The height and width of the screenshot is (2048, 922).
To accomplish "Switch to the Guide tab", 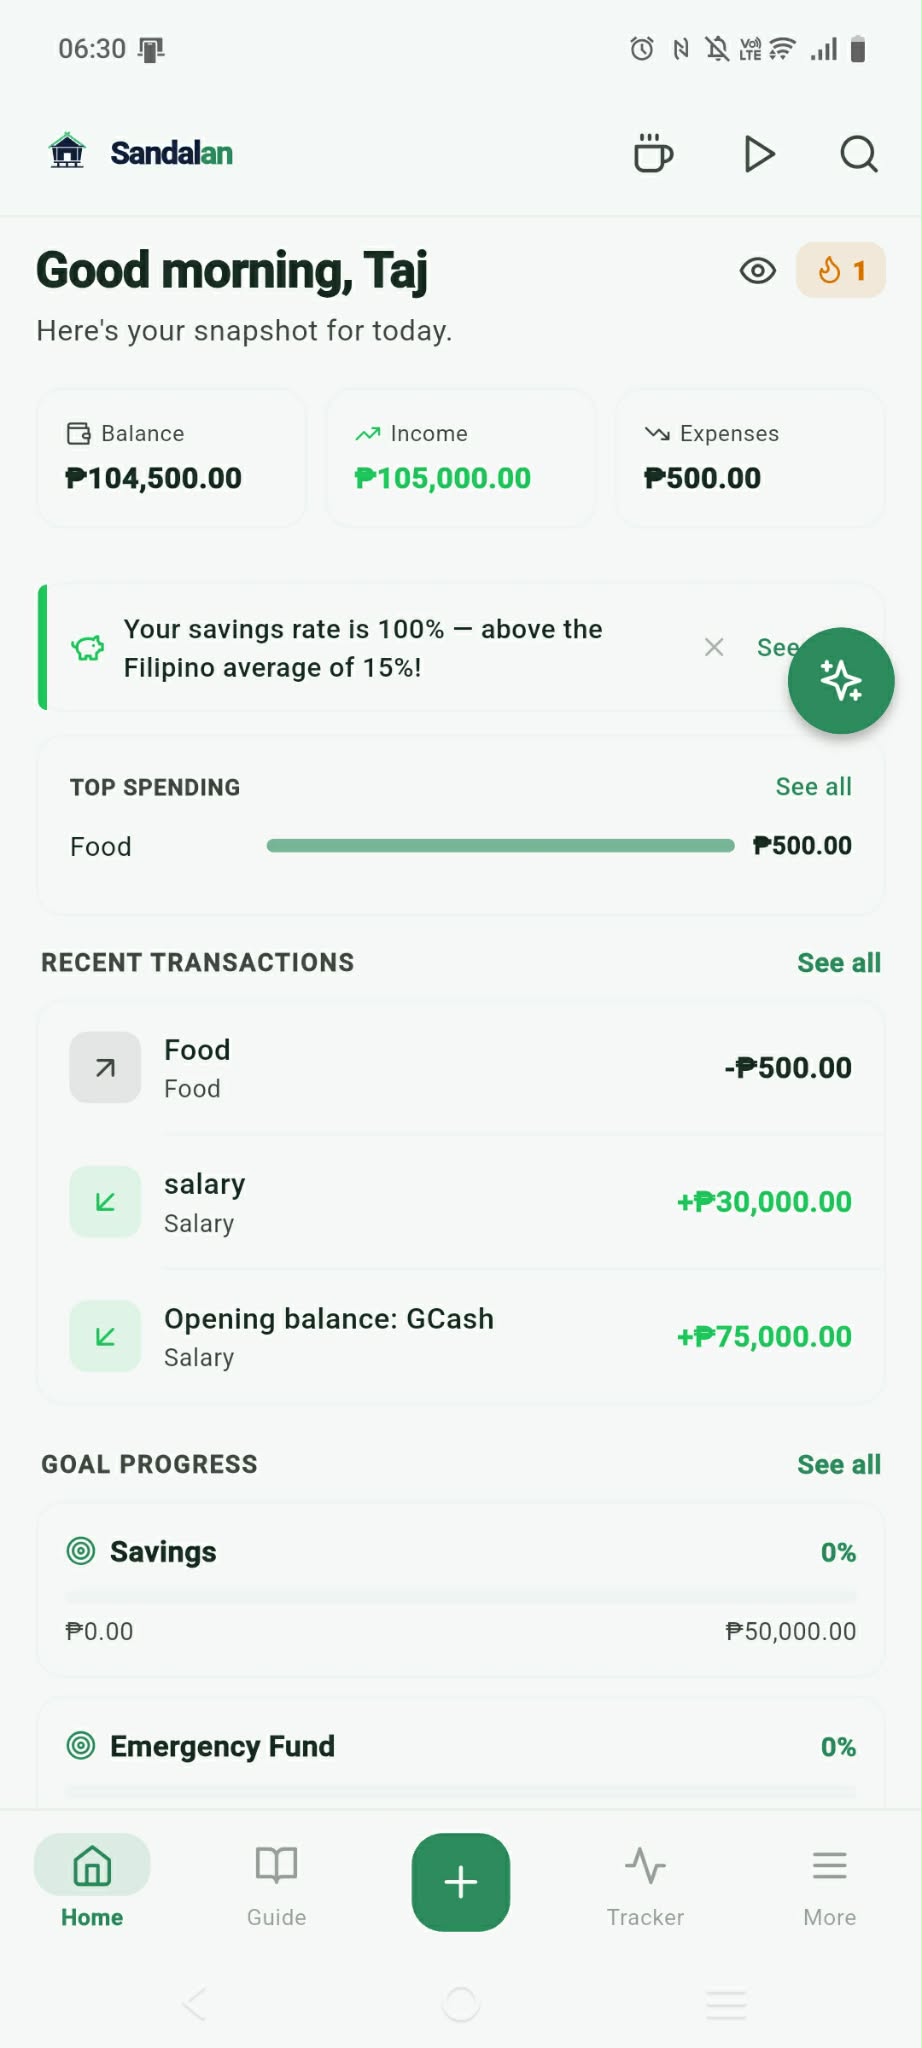I will pyautogui.click(x=276, y=1884).
